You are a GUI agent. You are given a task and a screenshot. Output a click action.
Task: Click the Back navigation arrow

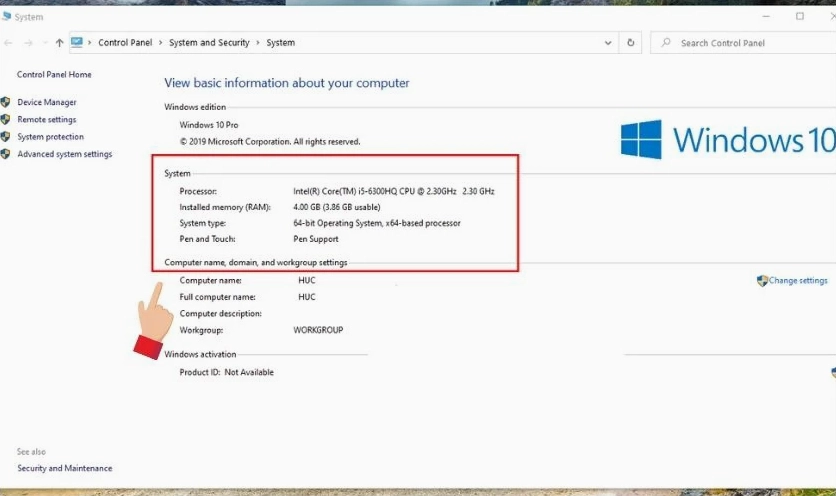[8, 43]
